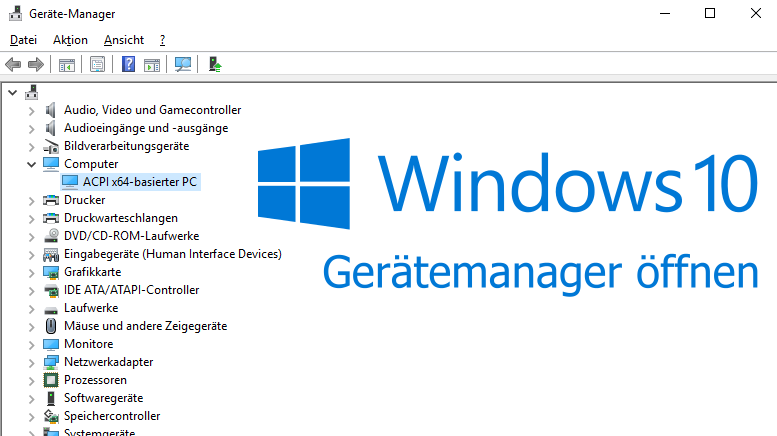
Task: Click the icon beside Softwaregeräte
Action: [x=51, y=398]
